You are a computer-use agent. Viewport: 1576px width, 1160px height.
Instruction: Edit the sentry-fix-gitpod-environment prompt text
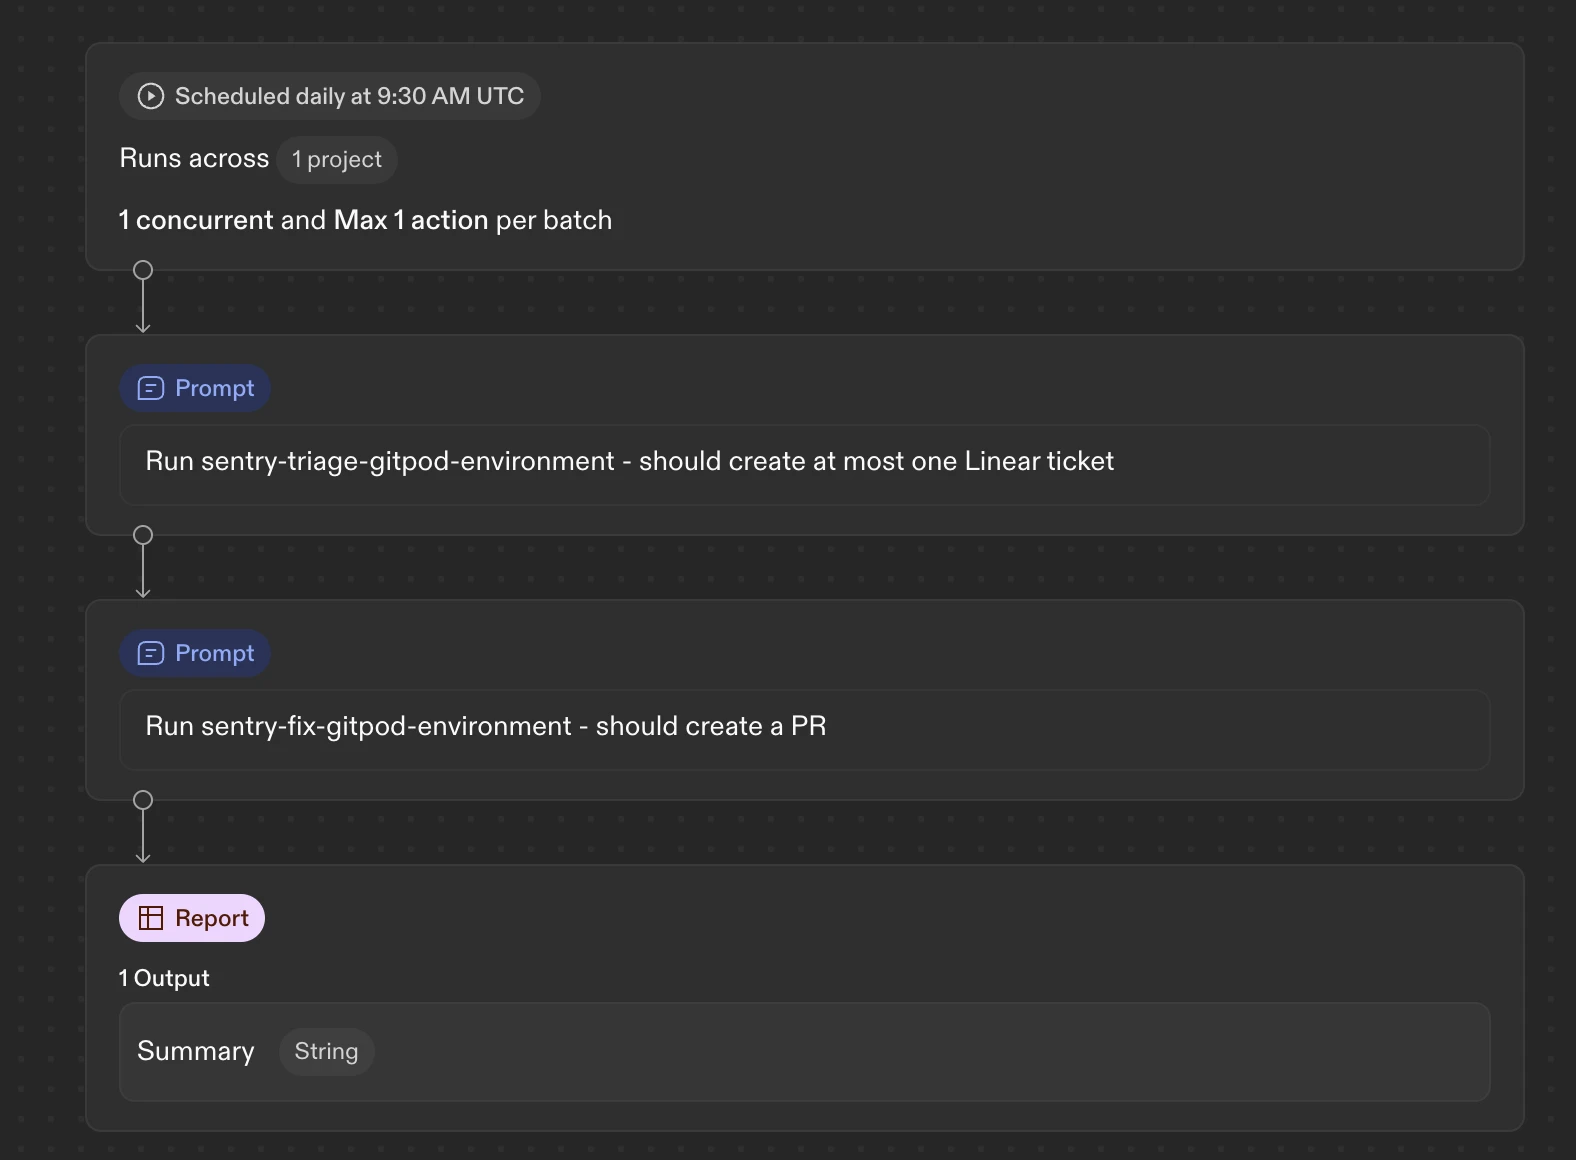(x=486, y=726)
